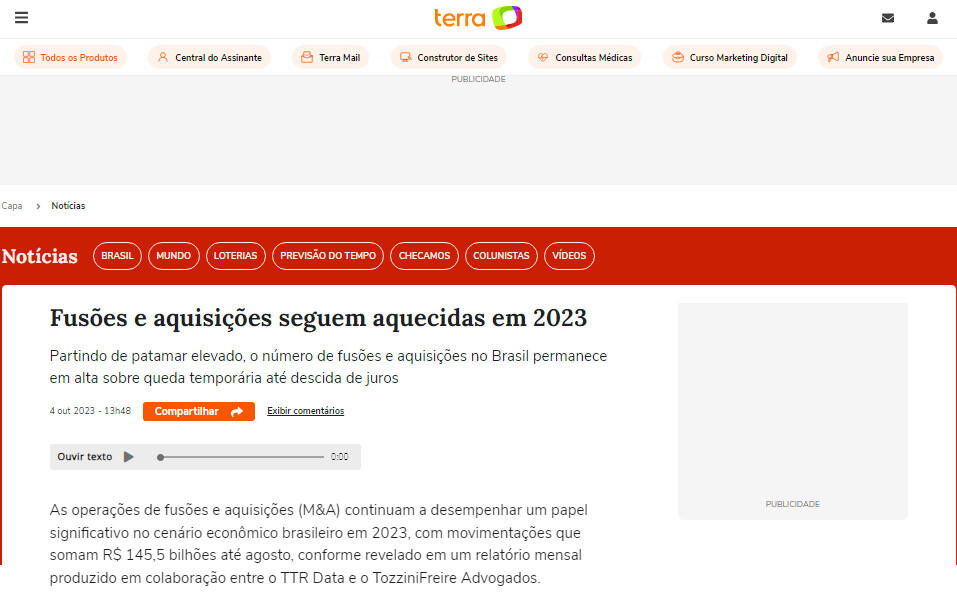Click Anuncie sua Empresa
The image size is (957, 602).
tap(880, 58)
